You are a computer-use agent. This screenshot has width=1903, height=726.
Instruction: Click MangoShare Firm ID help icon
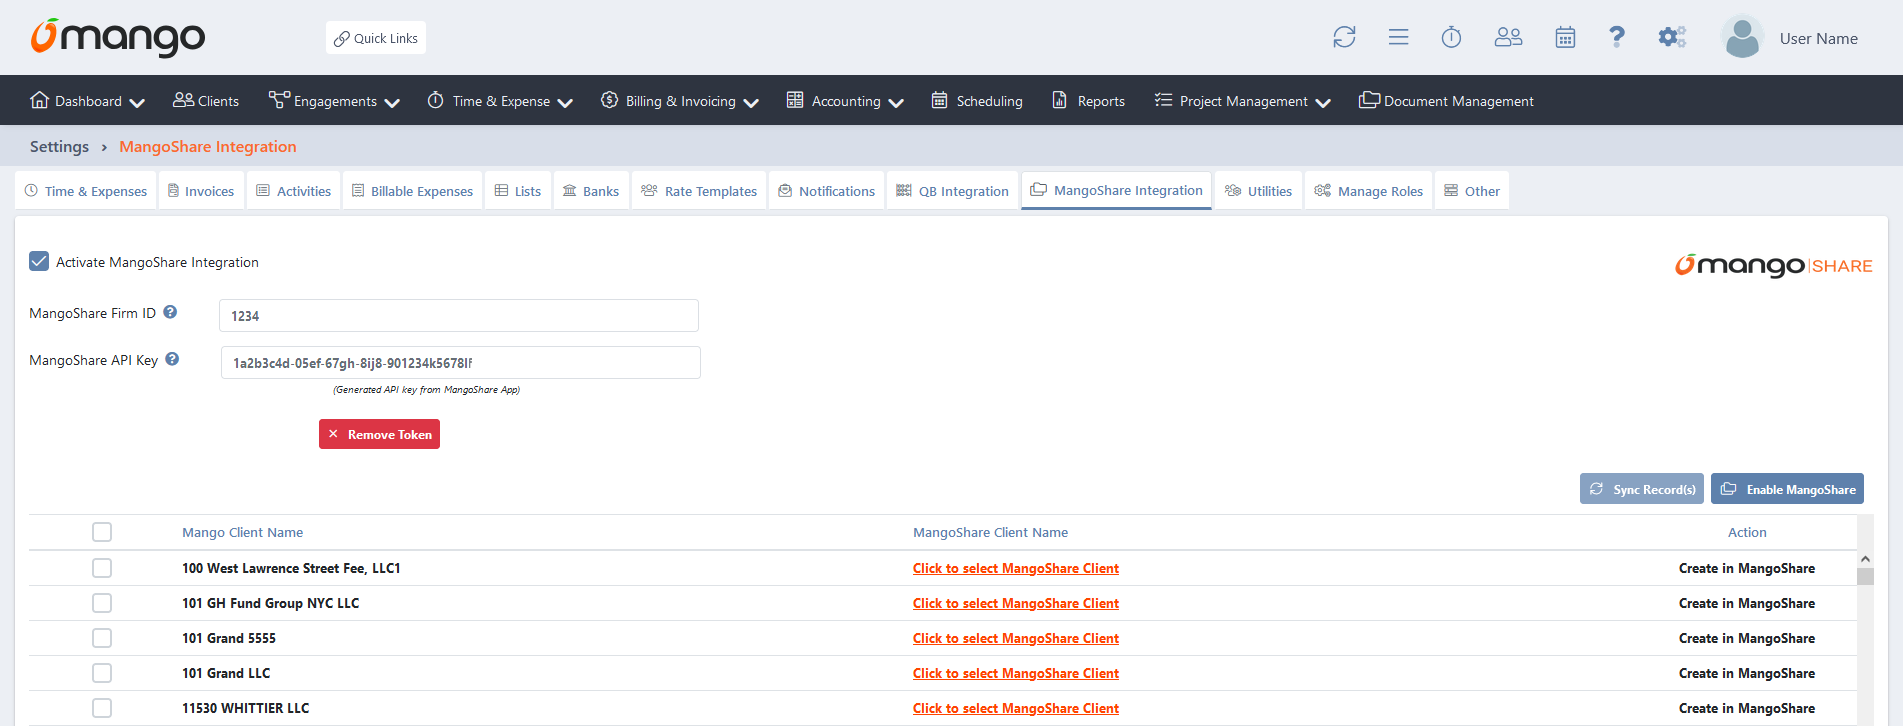pyautogui.click(x=170, y=312)
